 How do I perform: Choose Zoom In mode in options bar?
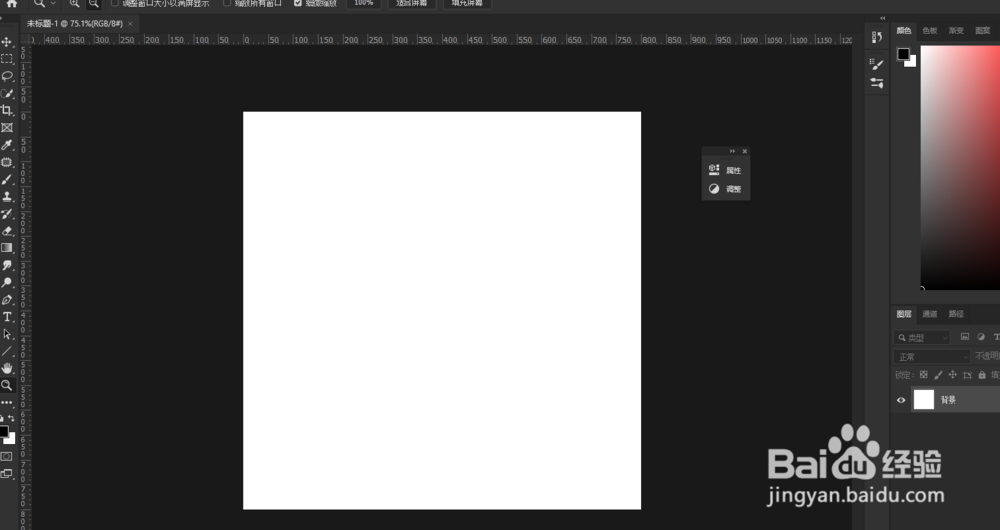75,3
